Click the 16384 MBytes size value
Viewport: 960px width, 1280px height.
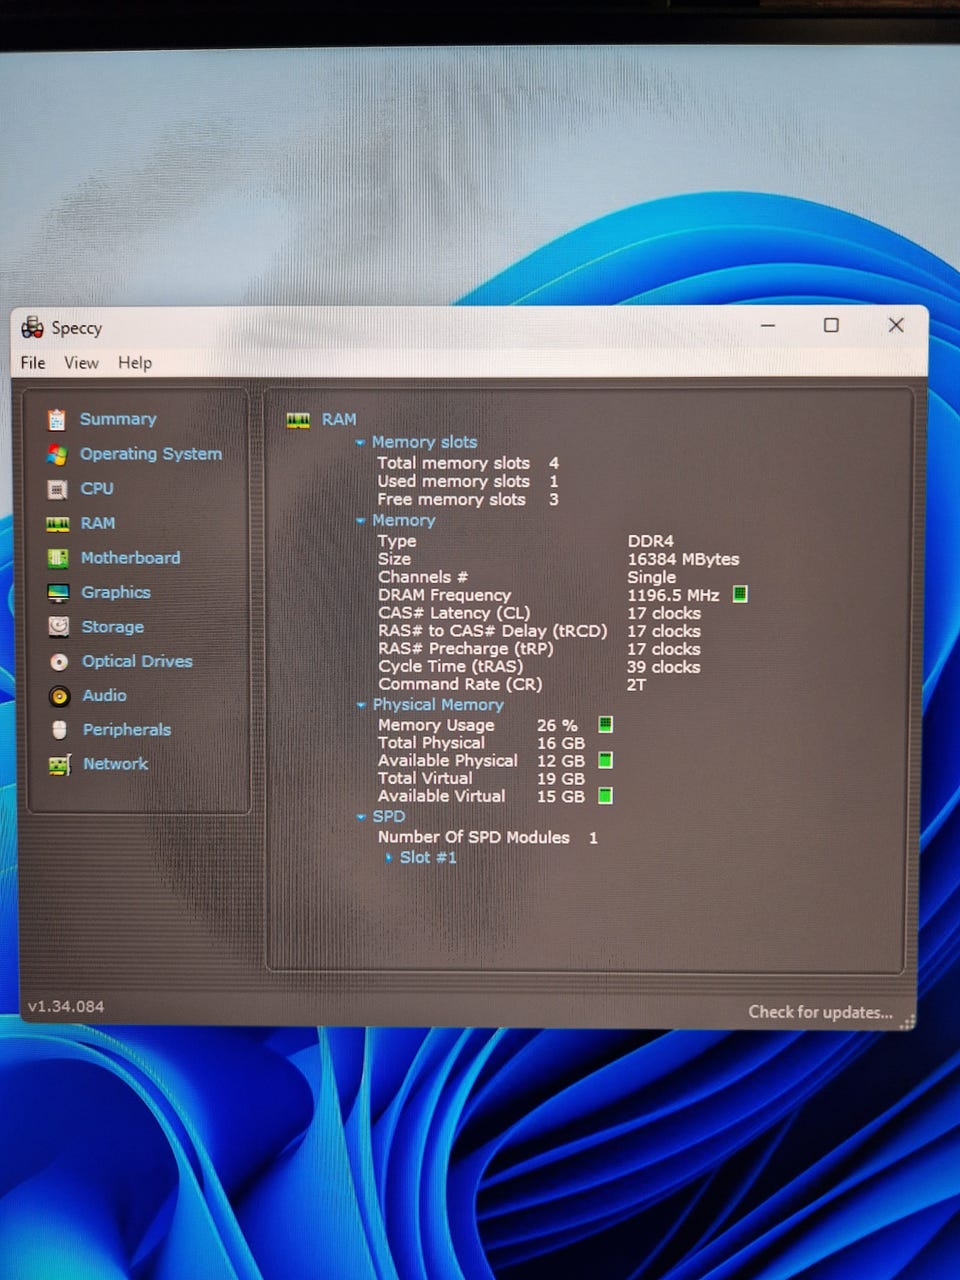683,559
